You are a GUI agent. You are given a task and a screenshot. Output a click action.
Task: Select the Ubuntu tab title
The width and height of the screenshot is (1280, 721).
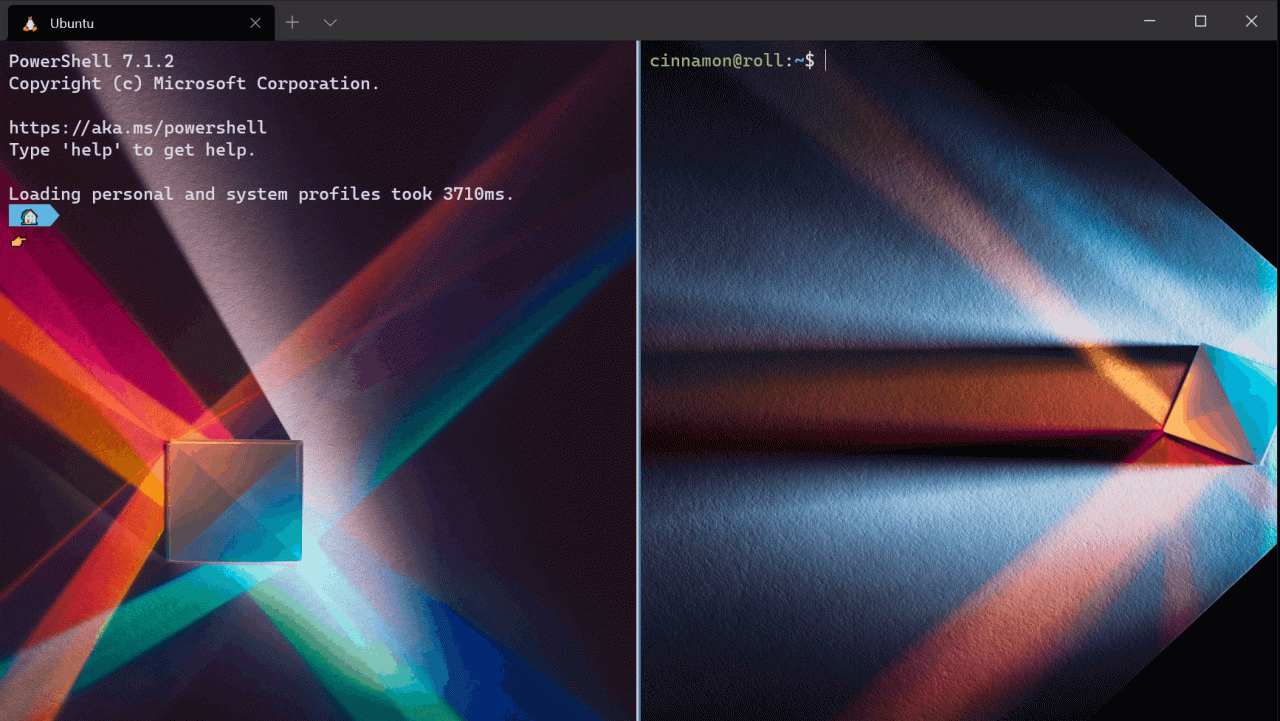72,23
